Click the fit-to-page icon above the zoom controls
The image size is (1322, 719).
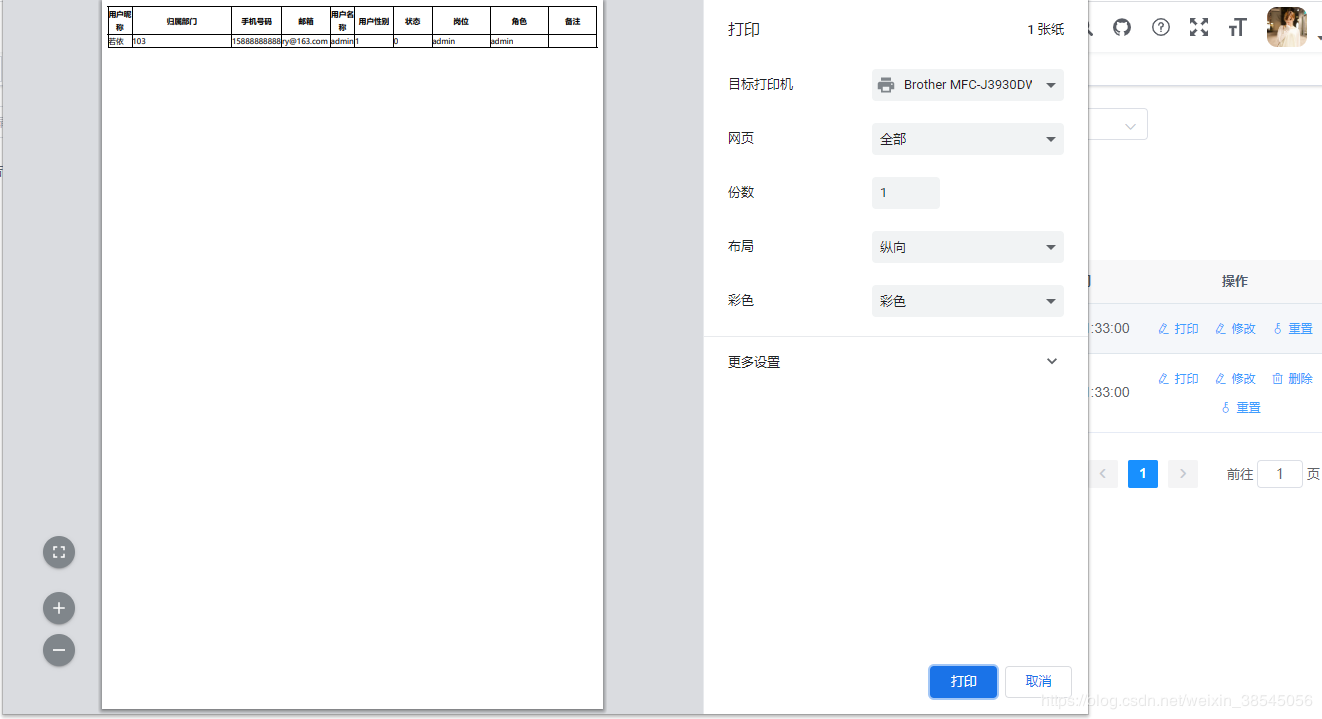point(58,551)
